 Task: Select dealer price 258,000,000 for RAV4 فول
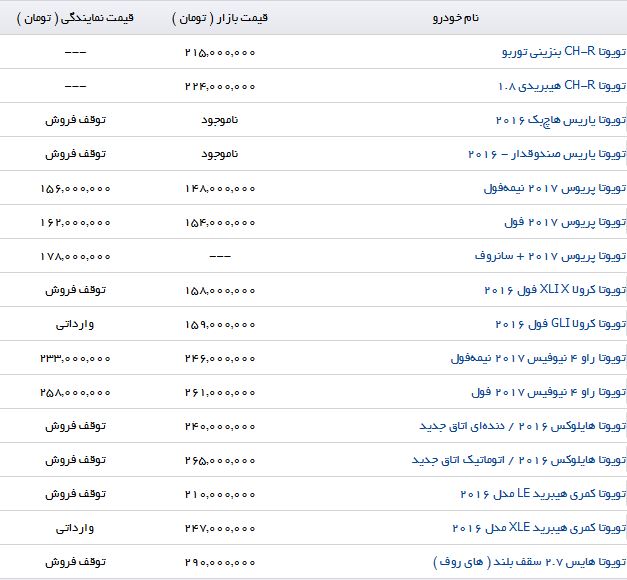(75, 392)
